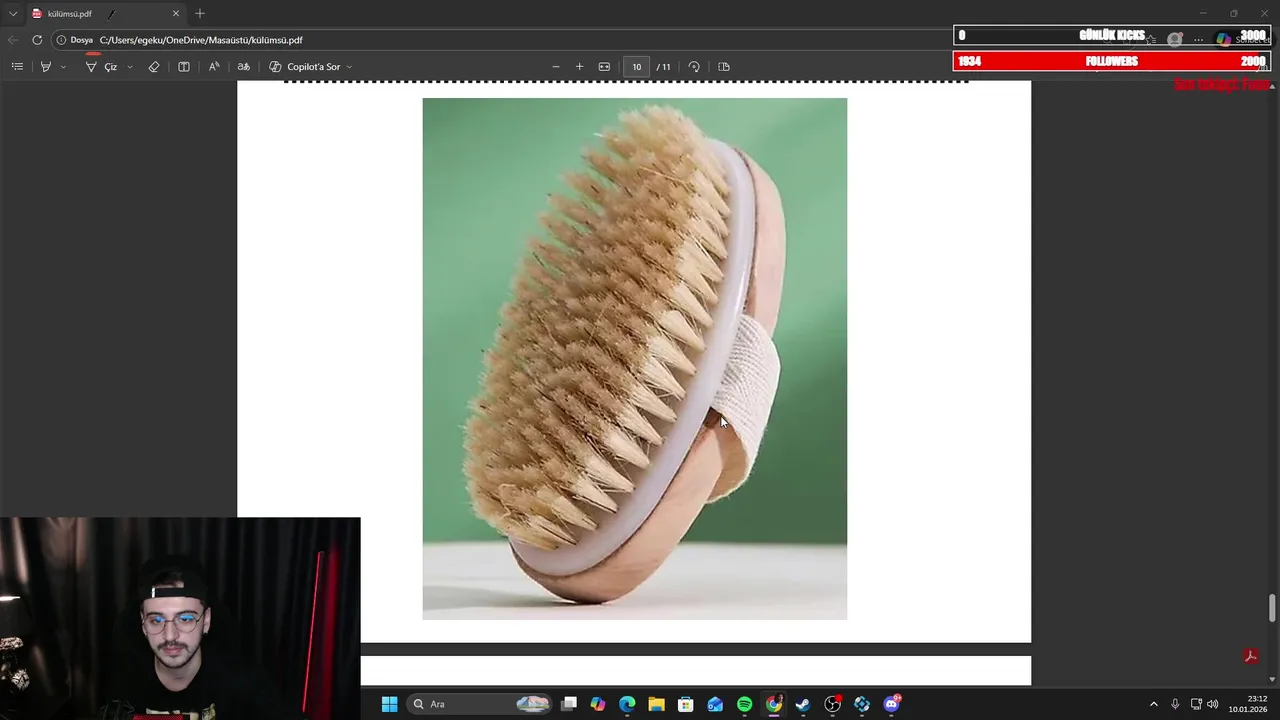This screenshot has height=720, width=1280.
Task: Click the brush image in the PDF
Action: coord(634,358)
